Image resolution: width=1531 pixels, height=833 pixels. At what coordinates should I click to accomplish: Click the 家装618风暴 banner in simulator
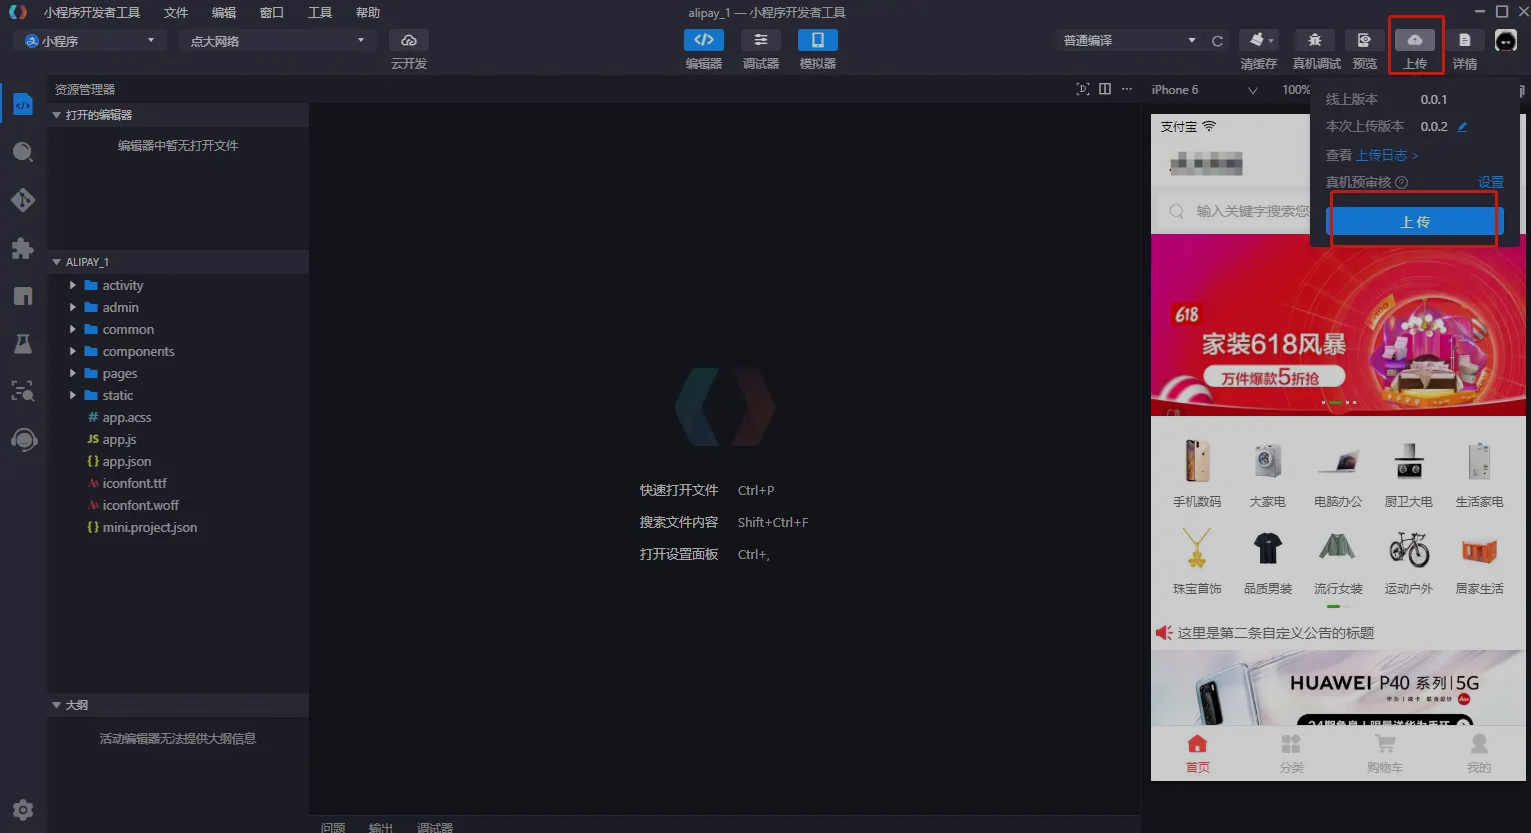coord(1338,325)
